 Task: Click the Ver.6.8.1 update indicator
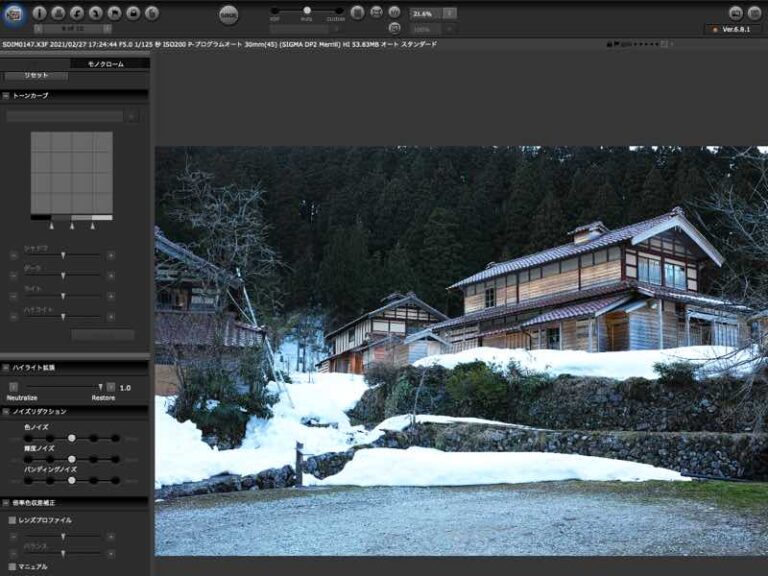[733, 29]
